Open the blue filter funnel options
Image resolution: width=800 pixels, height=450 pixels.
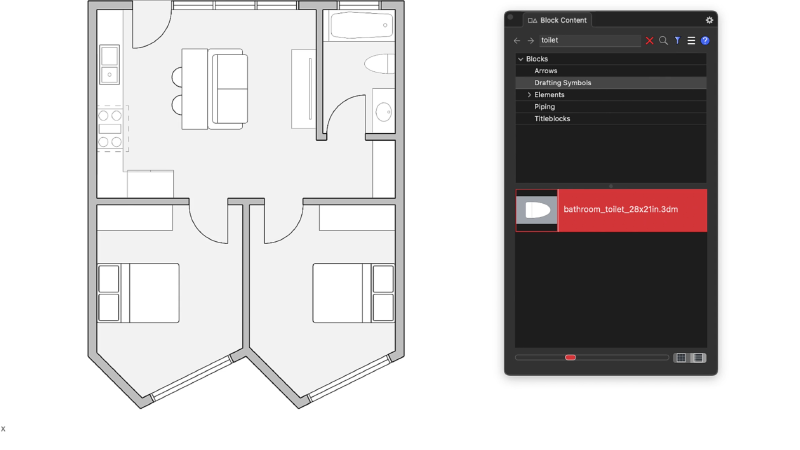[677, 40]
